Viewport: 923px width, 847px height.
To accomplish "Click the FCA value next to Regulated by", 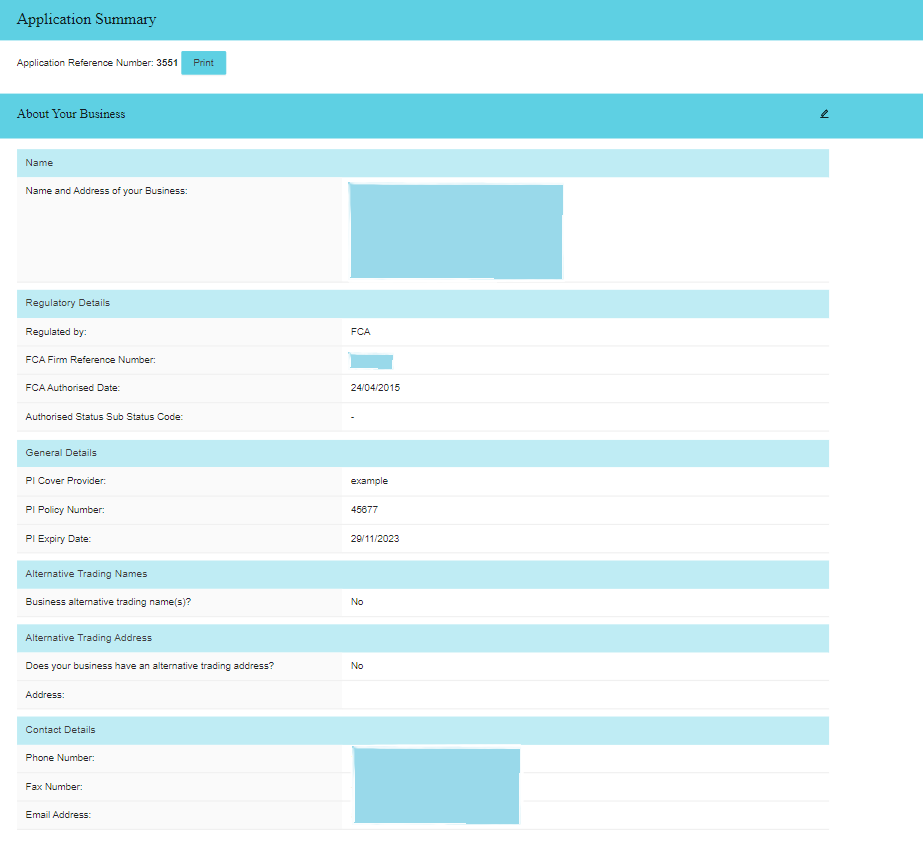I will point(359,331).
